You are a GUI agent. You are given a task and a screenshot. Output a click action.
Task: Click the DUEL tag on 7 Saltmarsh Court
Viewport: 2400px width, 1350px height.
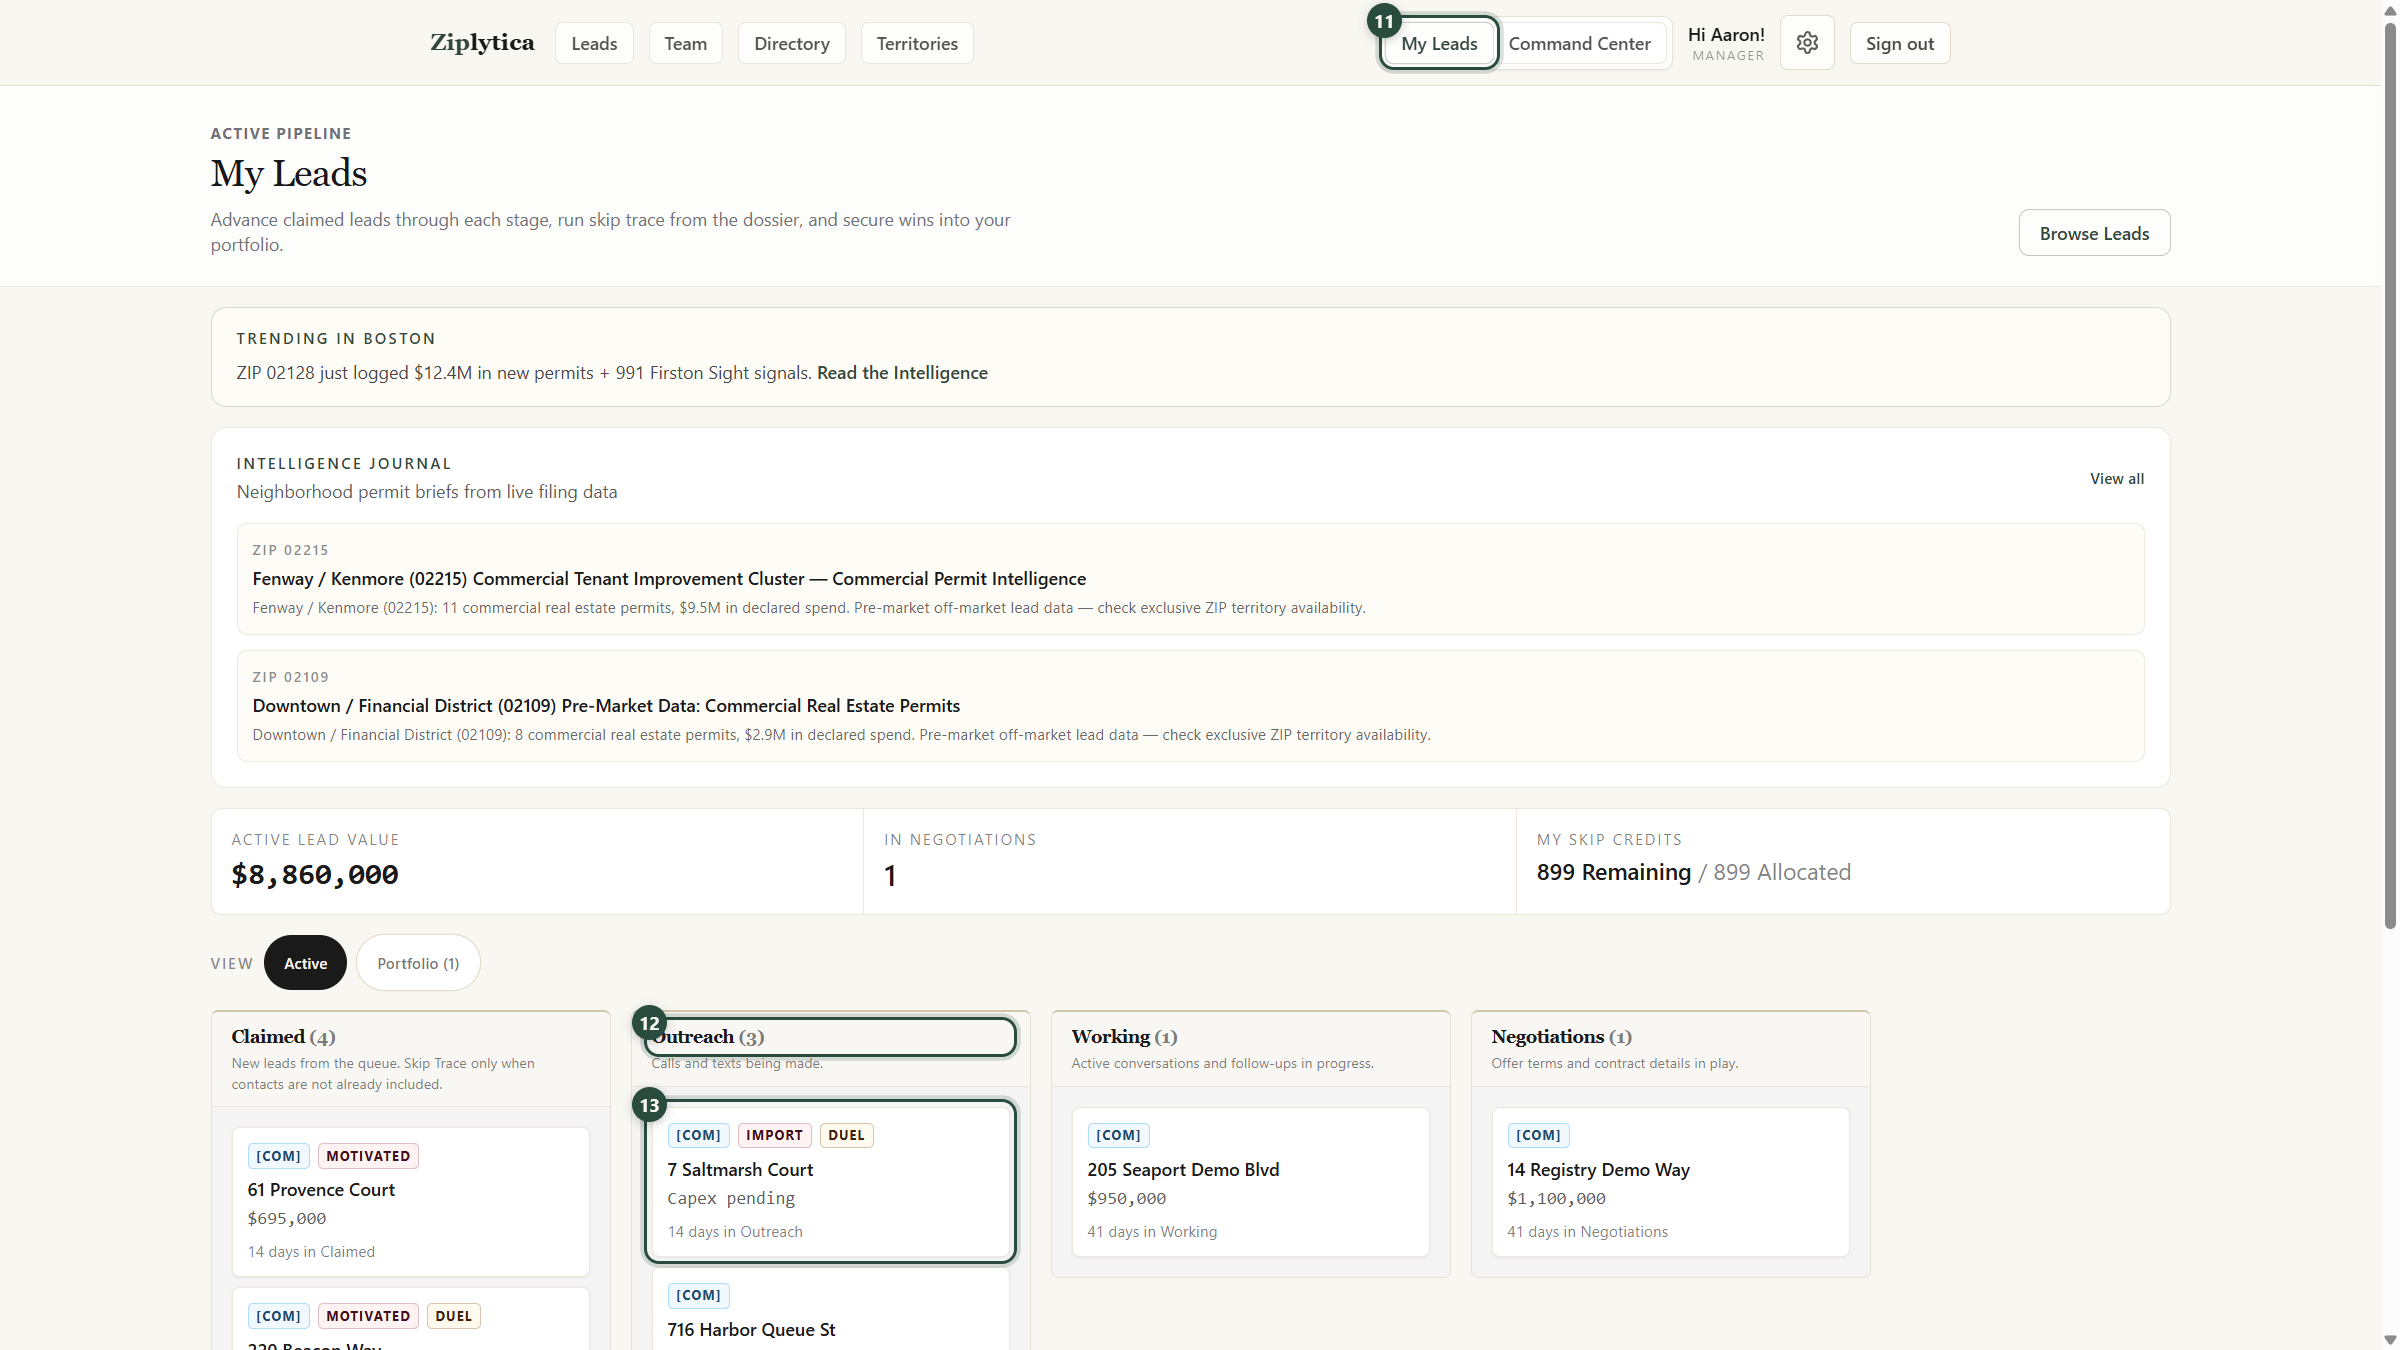click(x=846, y=1135)
